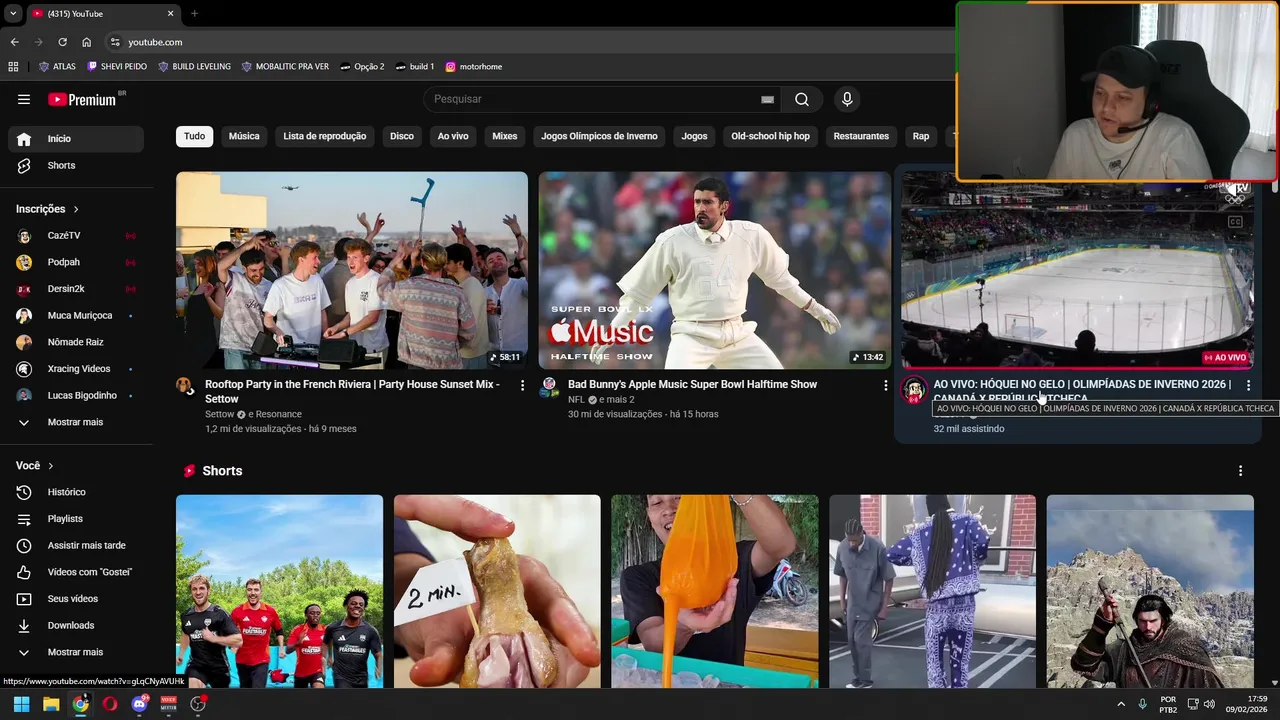The image size is (1280, 720).
Task: Open the Xracing Videos subscription channel
Action: pos(76,369)
